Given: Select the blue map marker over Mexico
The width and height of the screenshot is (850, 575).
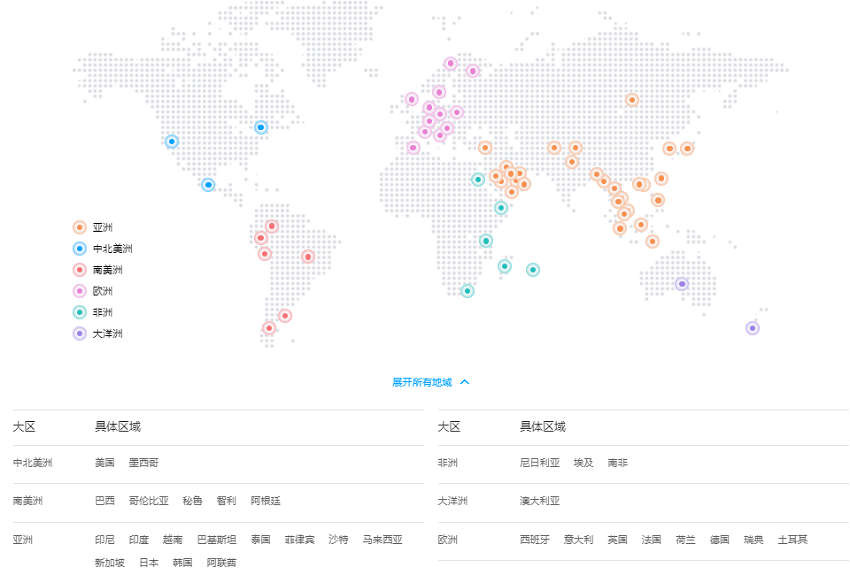Looking at the screenshot, I should pyautogui.click(x=208, y=185).
